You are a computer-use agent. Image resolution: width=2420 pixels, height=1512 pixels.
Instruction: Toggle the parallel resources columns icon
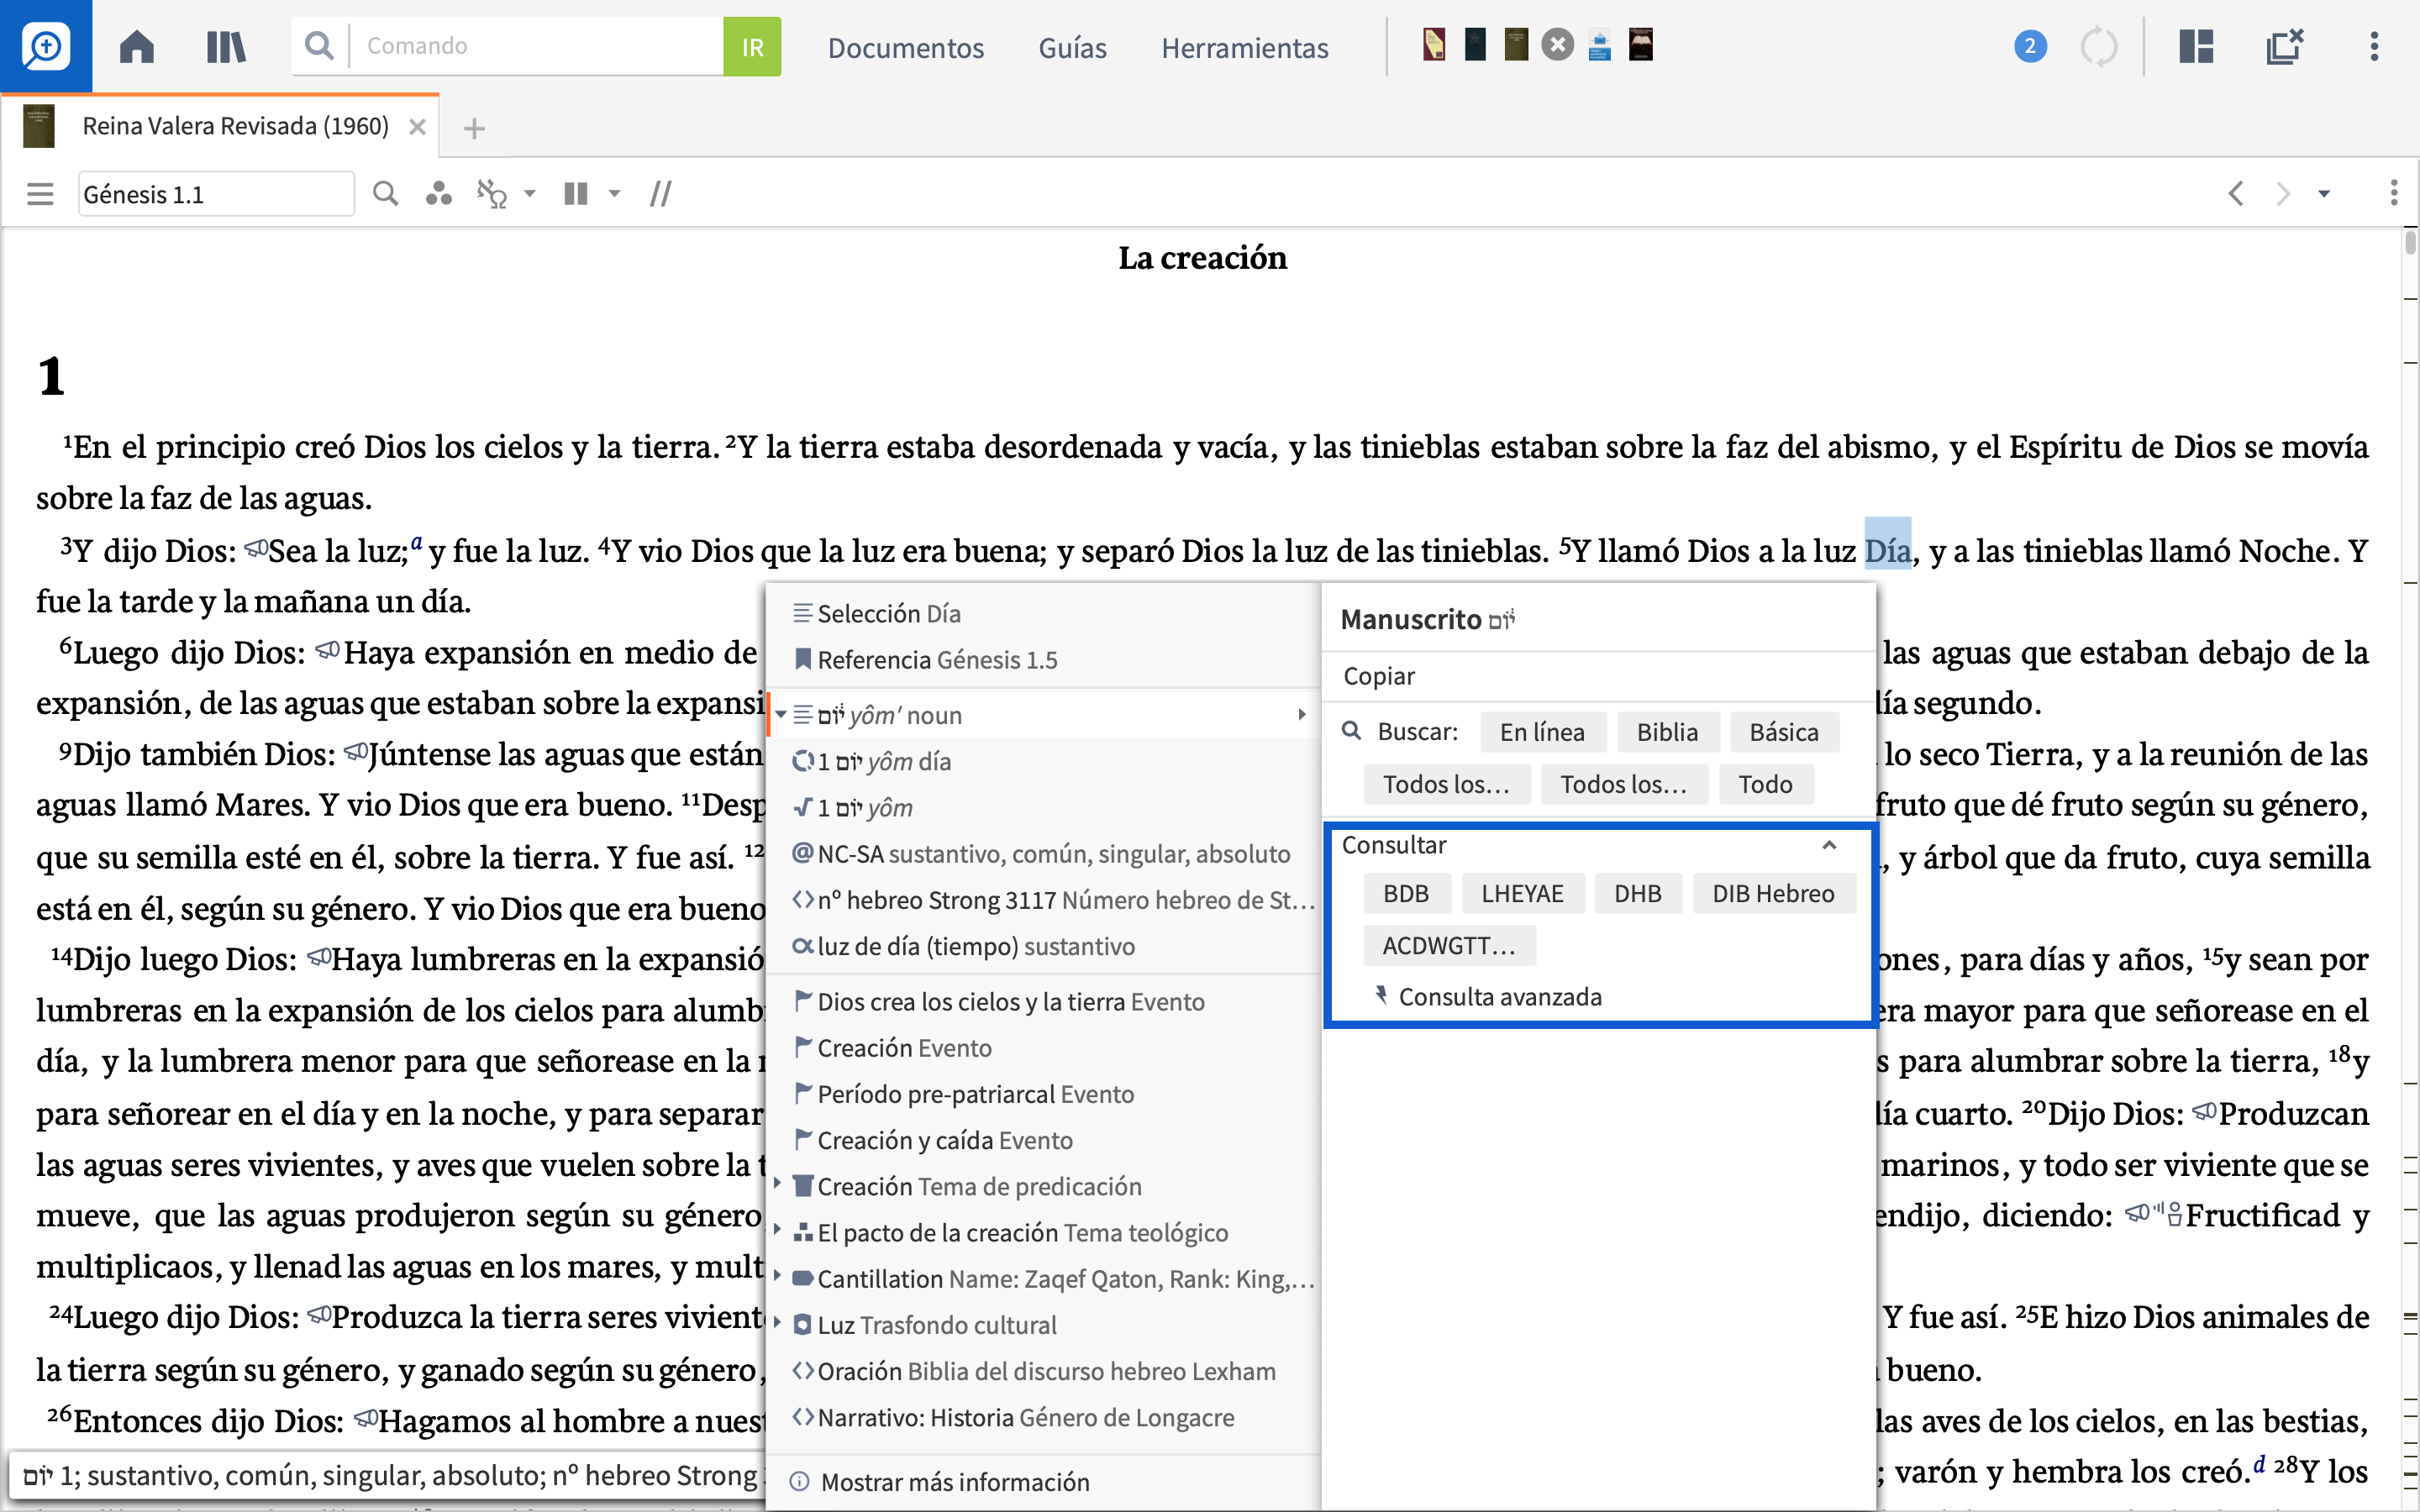coord(575,194)
